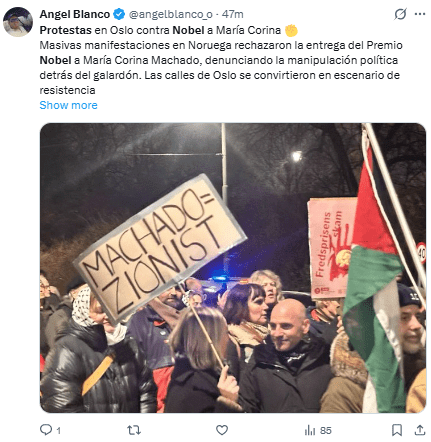Click the reply speech bubble icon
The image size is (431, 442).
click(46, 430)
